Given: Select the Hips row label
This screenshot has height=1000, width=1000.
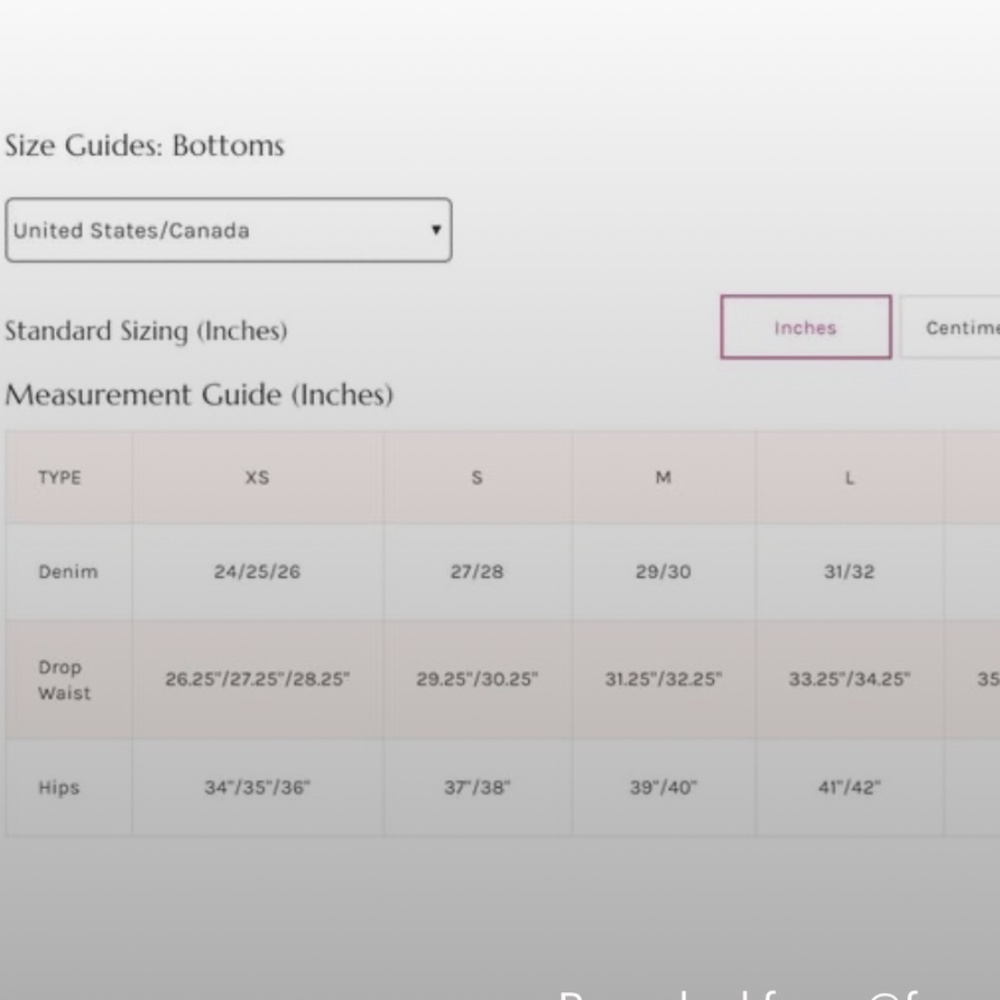Looking at the screenshot, I should pos(59,788).
